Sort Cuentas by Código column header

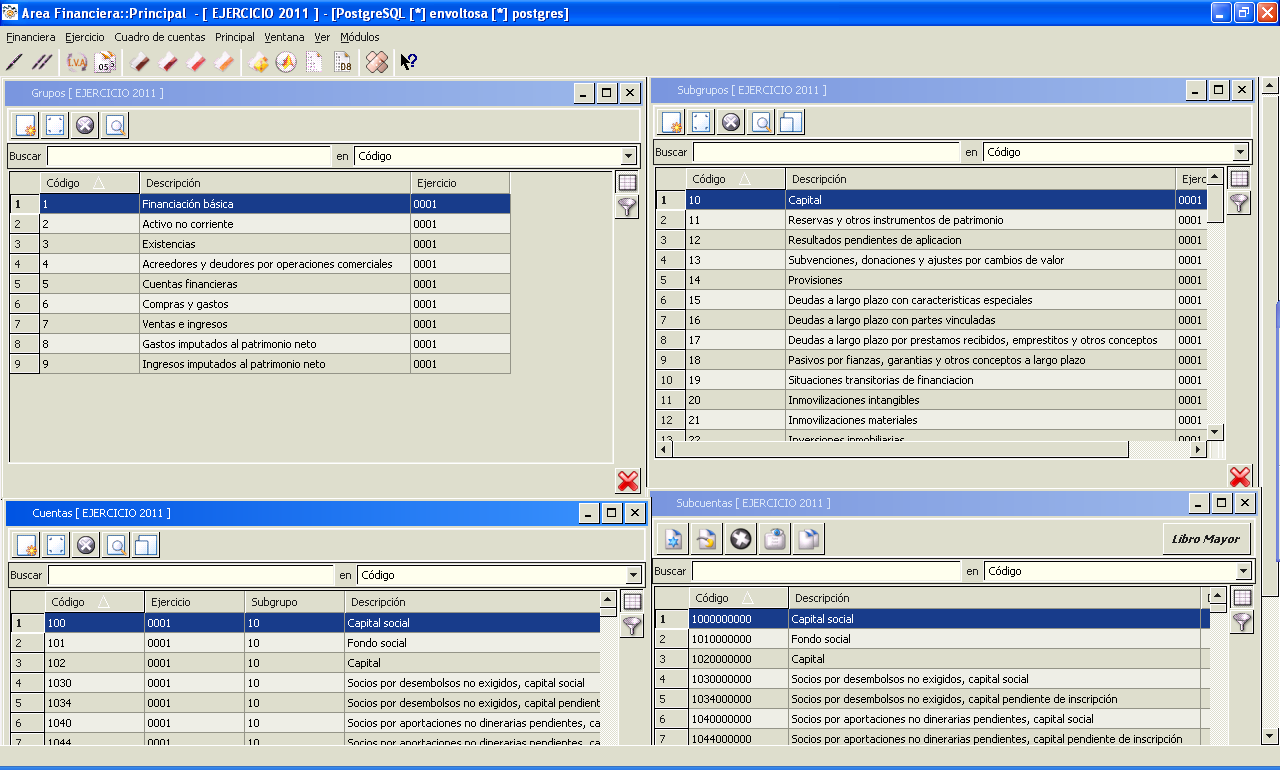coord(94,602)
